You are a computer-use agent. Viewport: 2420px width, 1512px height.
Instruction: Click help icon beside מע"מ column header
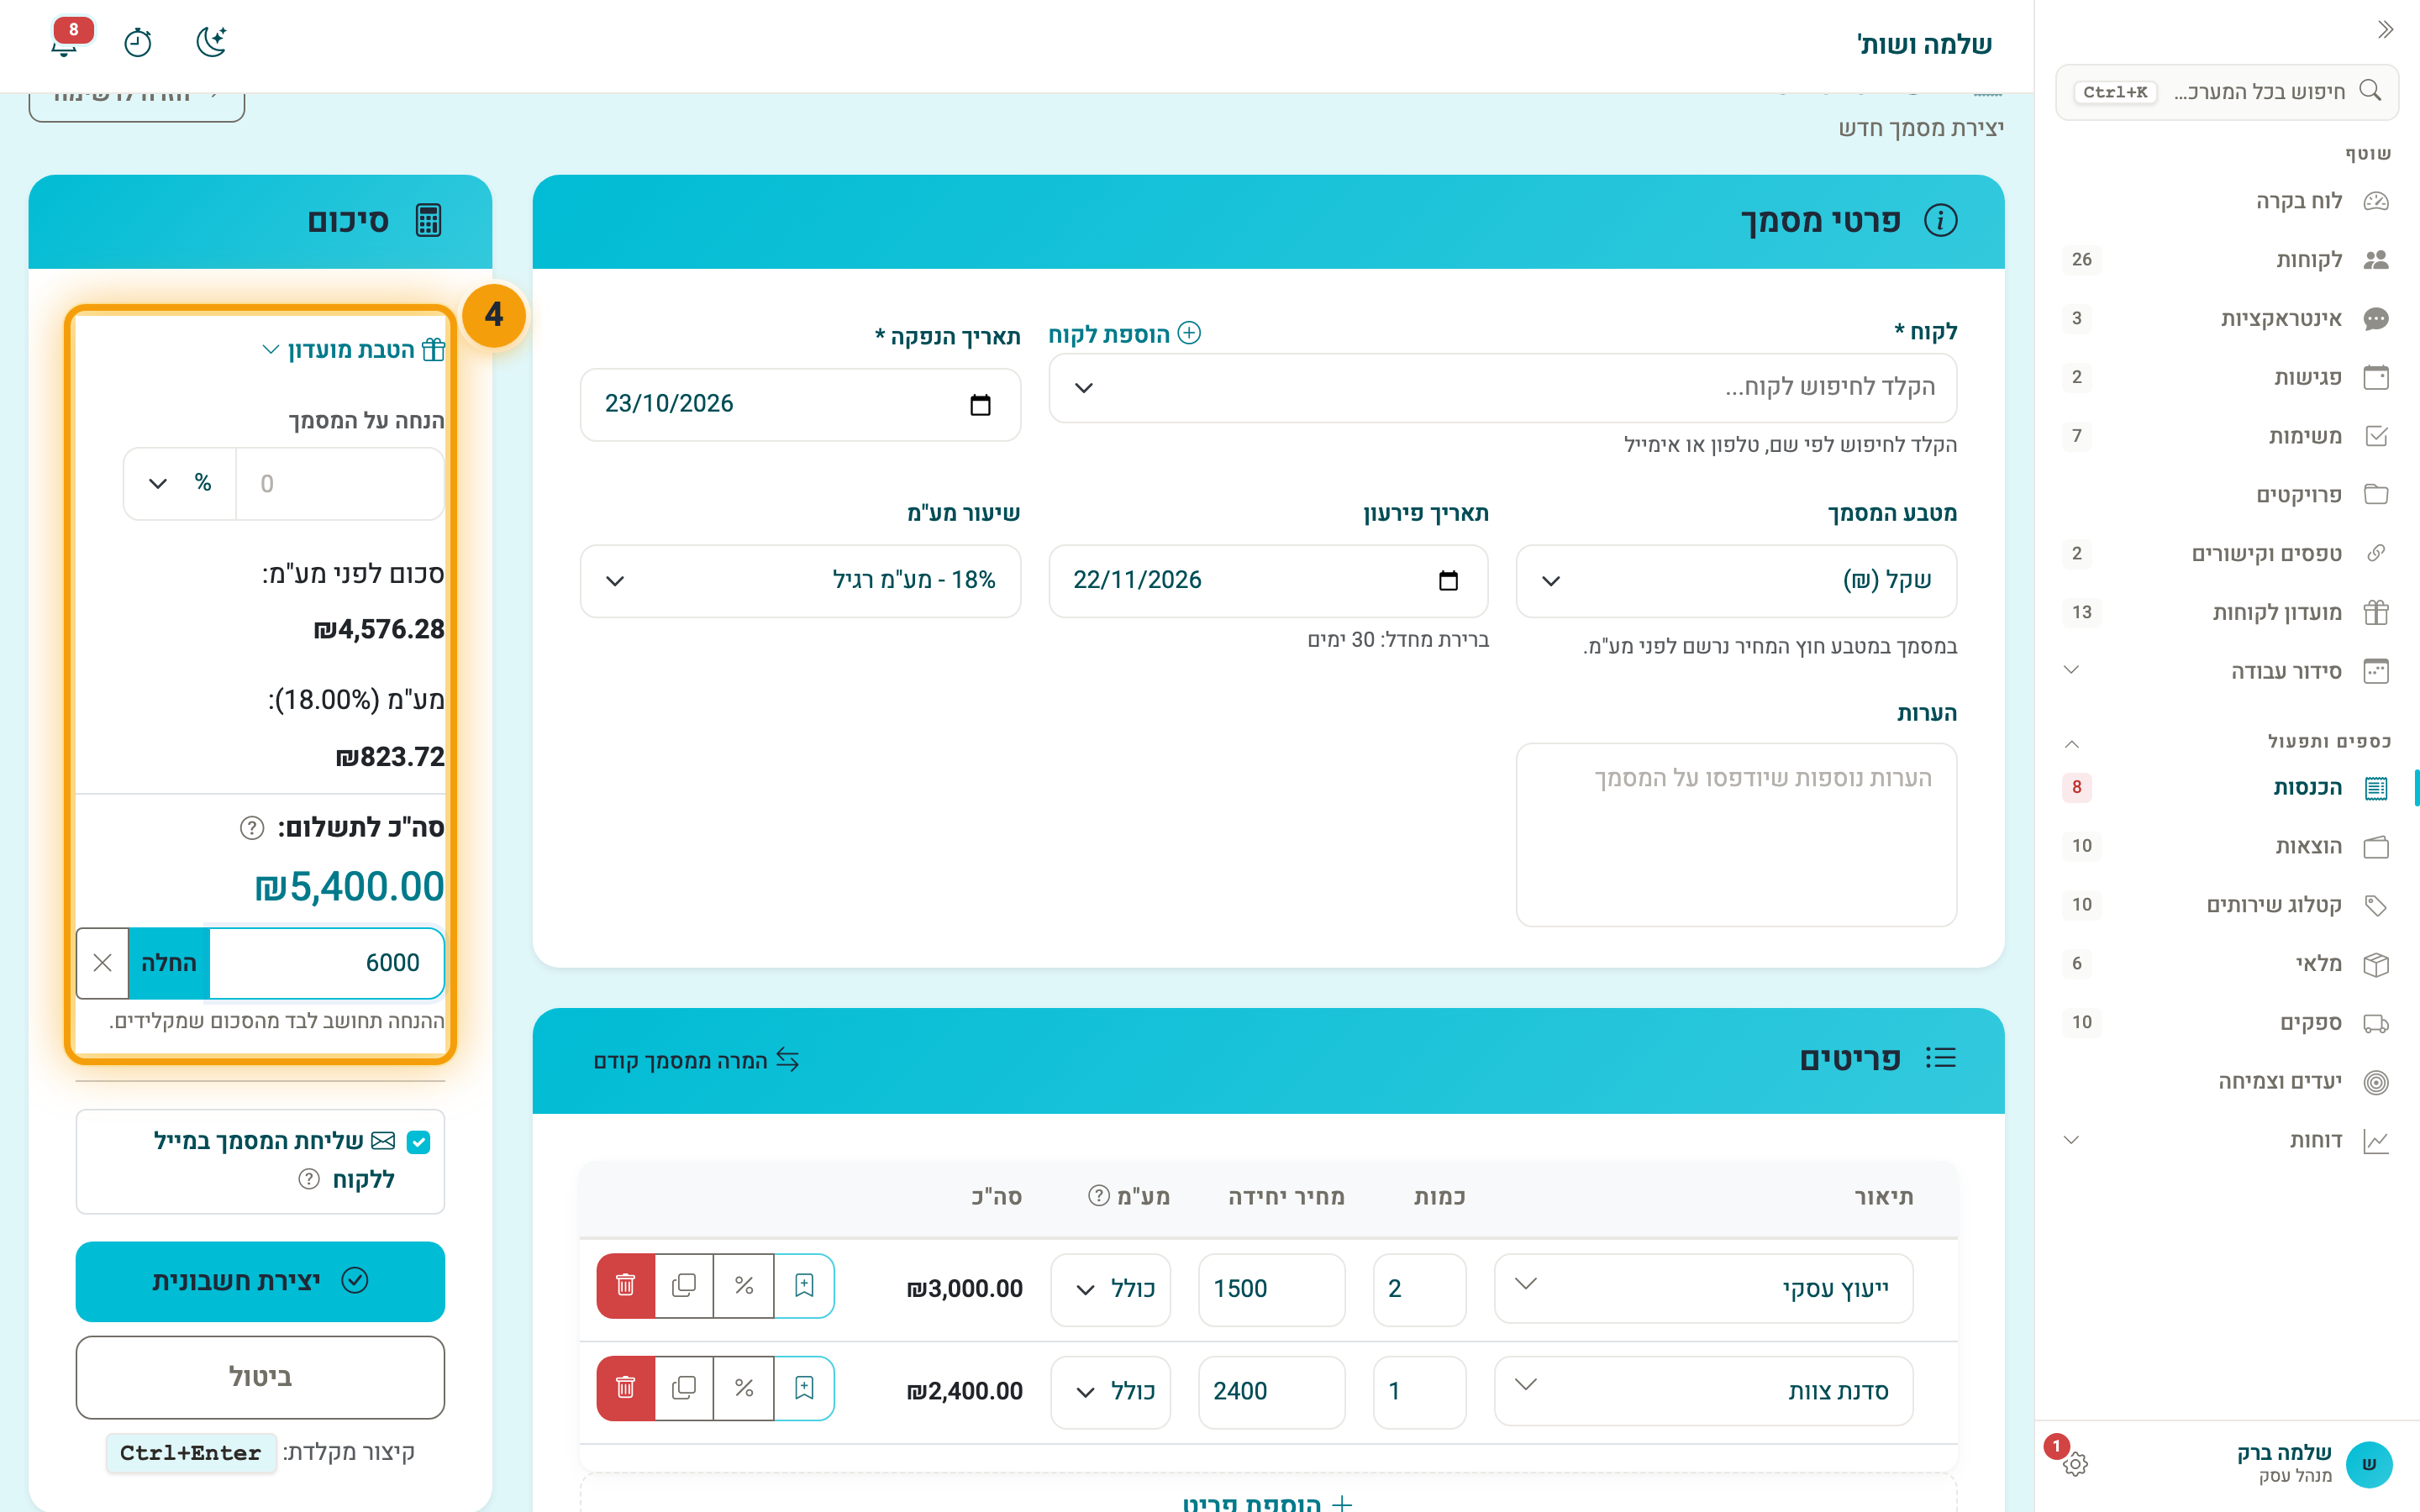[x=1099, y=1196]
